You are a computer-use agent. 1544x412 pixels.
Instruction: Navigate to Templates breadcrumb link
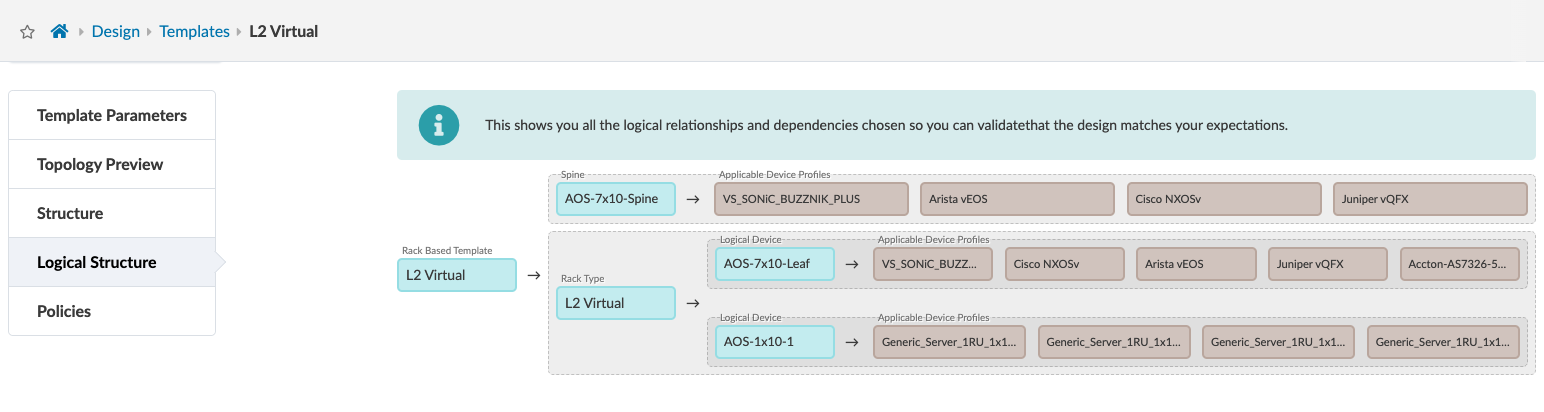coord(194,32)
